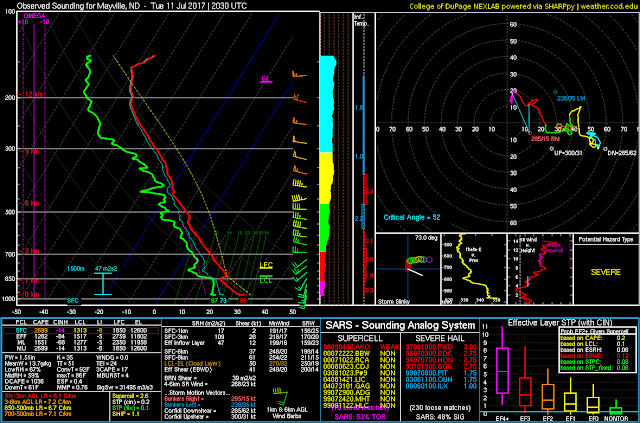Viewport: 640px width, 423px height.
Task: Click the Storm Slinky diagram
Action: click(x=408, y=269)
